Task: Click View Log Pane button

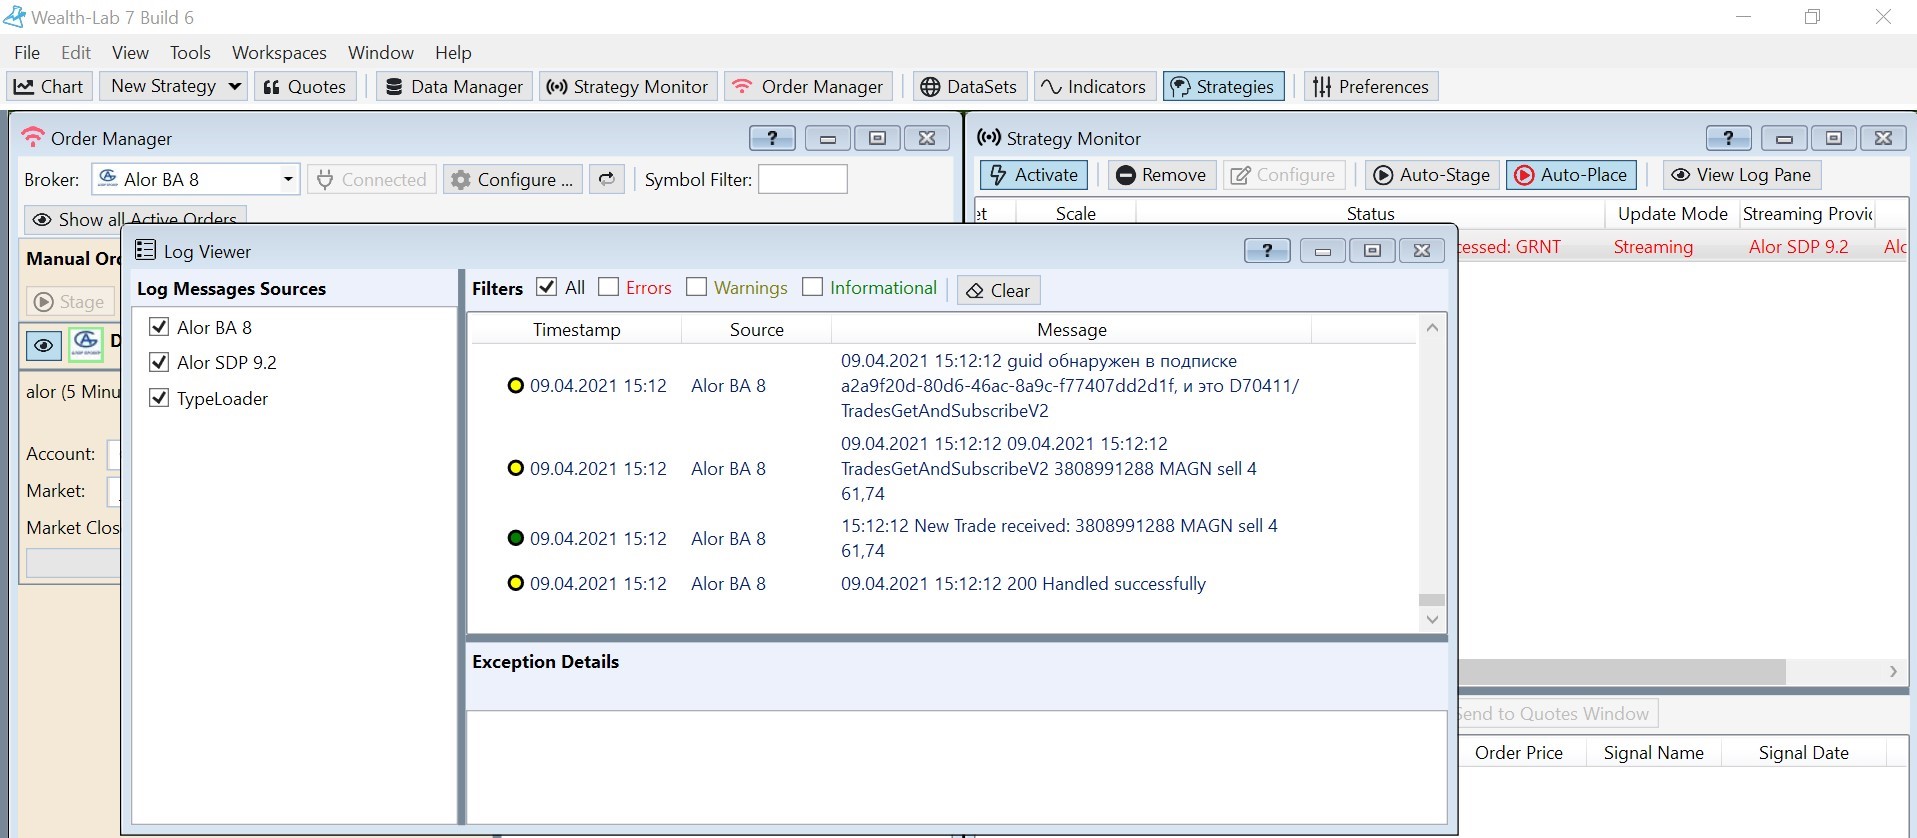Action: (1741, 175)
